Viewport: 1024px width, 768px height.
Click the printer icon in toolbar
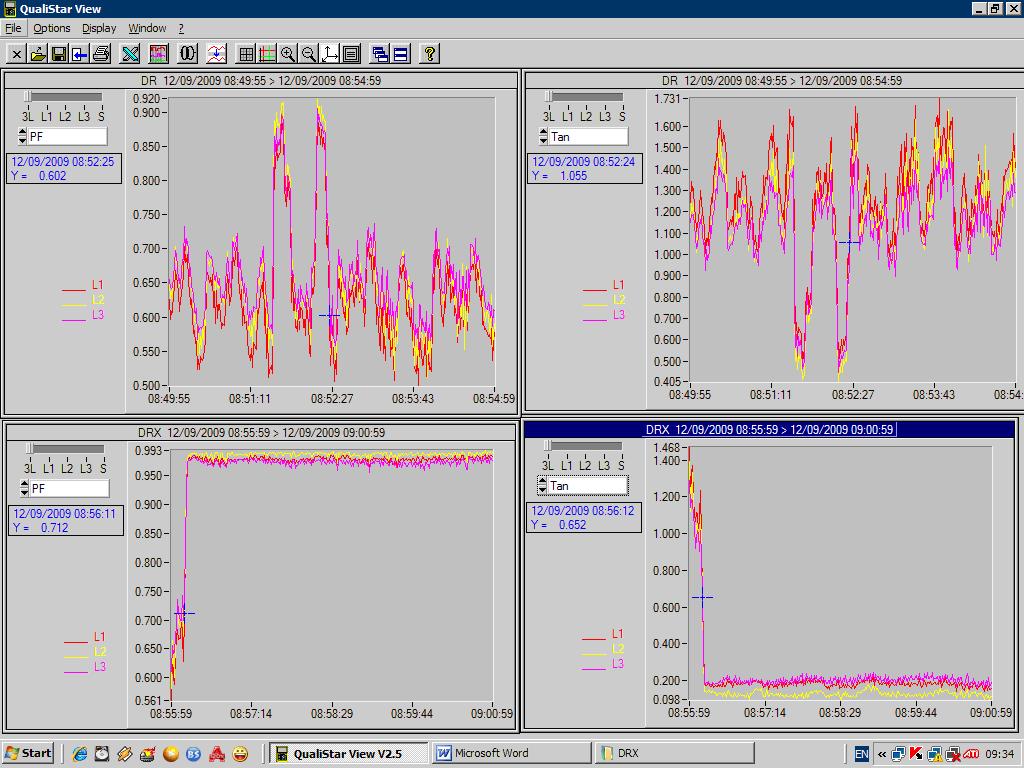pyautogui.click(x=101, y=54)
